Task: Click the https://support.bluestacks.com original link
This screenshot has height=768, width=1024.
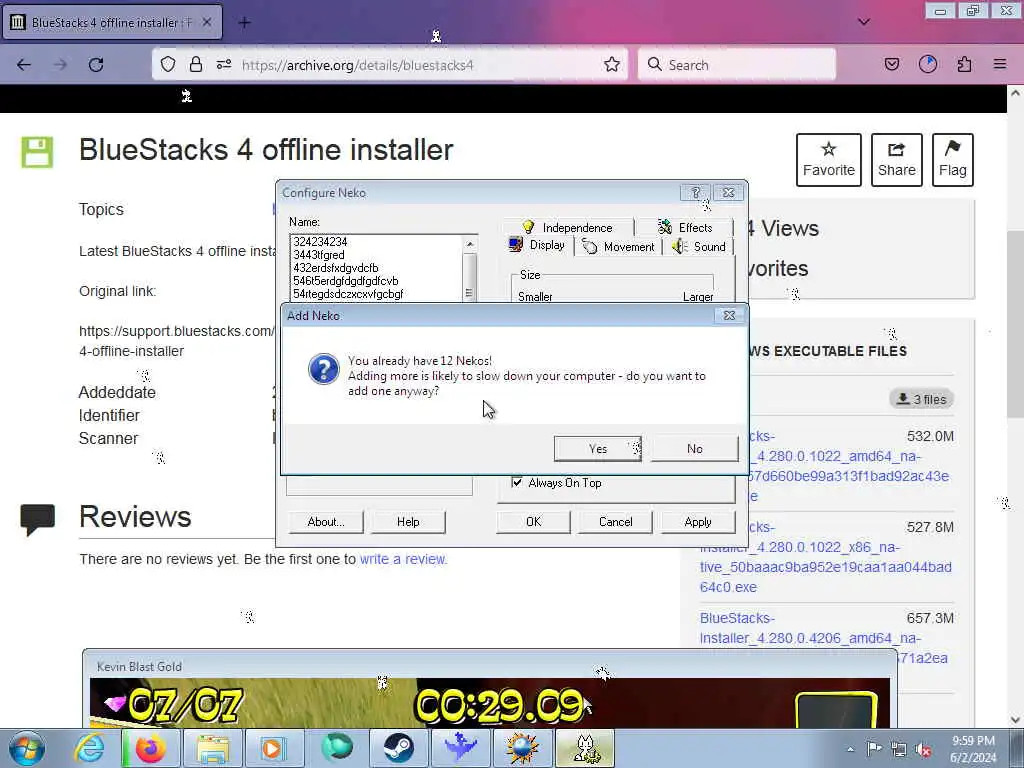Action: [x=177, y=341]
